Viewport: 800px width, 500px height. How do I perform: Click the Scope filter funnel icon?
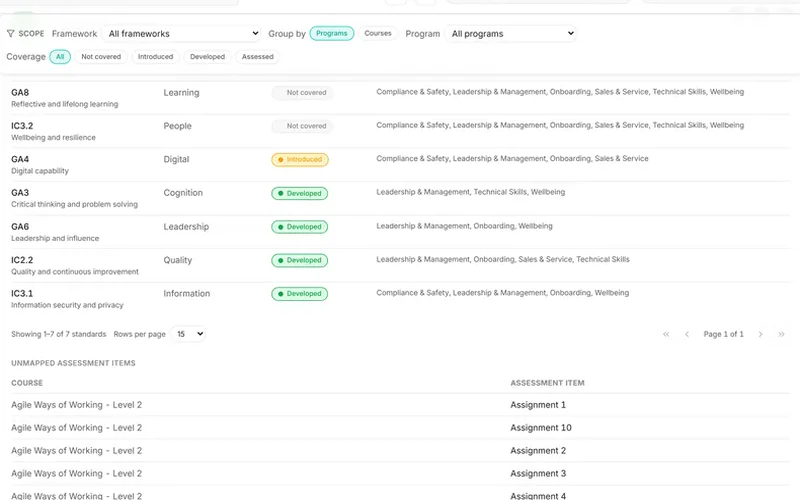(x=10, y=34)
